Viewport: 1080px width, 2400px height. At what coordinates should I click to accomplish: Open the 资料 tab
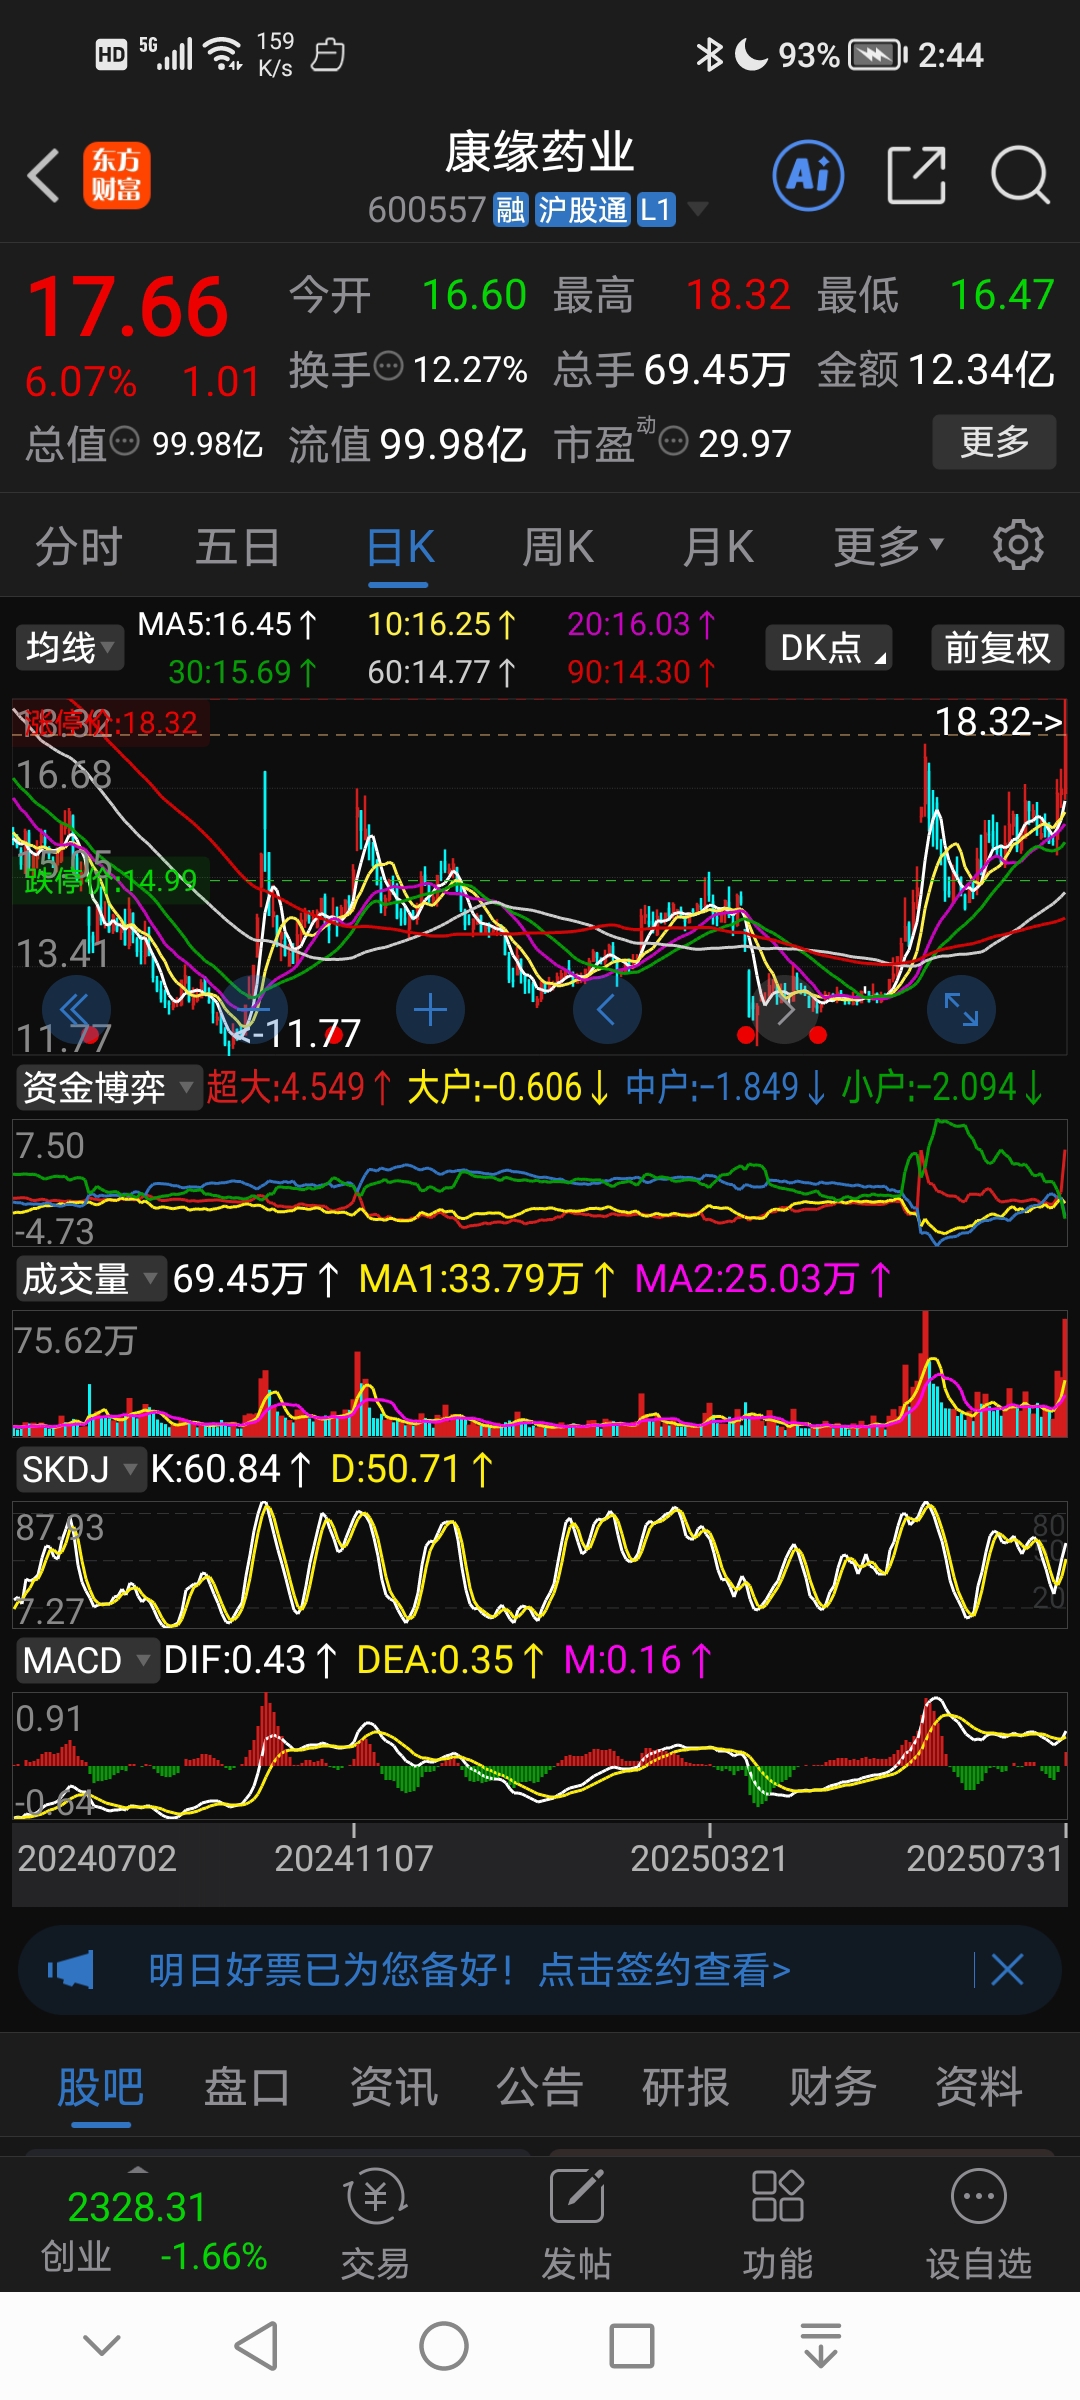(979, 2087)
